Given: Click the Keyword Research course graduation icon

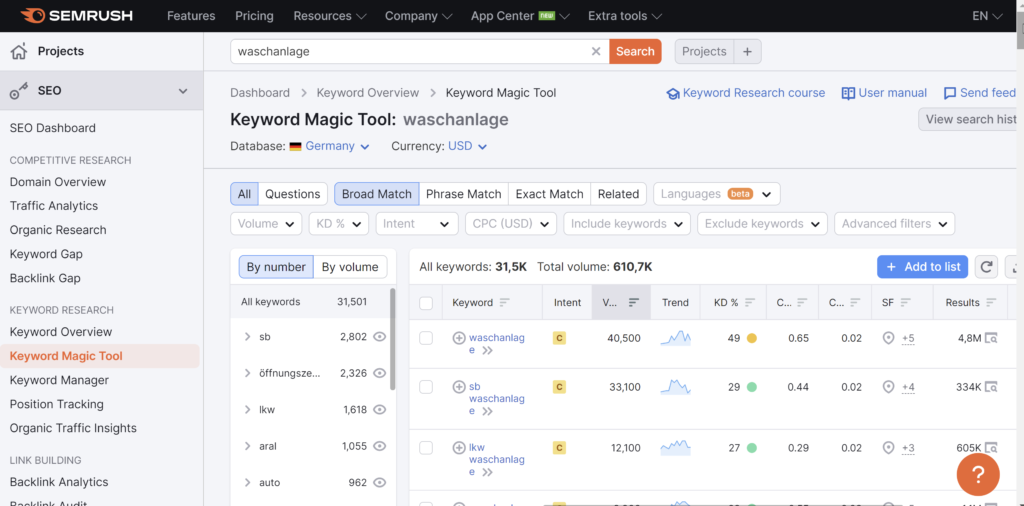Looking at the screenshot, I should (673, 93).
